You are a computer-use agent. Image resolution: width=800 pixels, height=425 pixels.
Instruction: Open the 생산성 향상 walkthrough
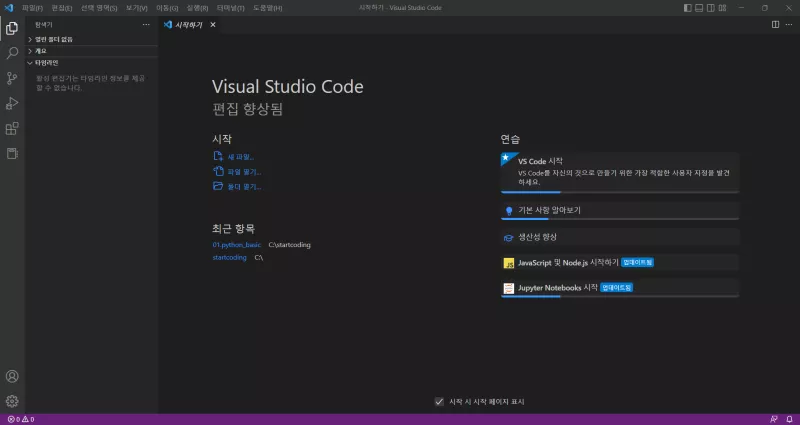620,237
